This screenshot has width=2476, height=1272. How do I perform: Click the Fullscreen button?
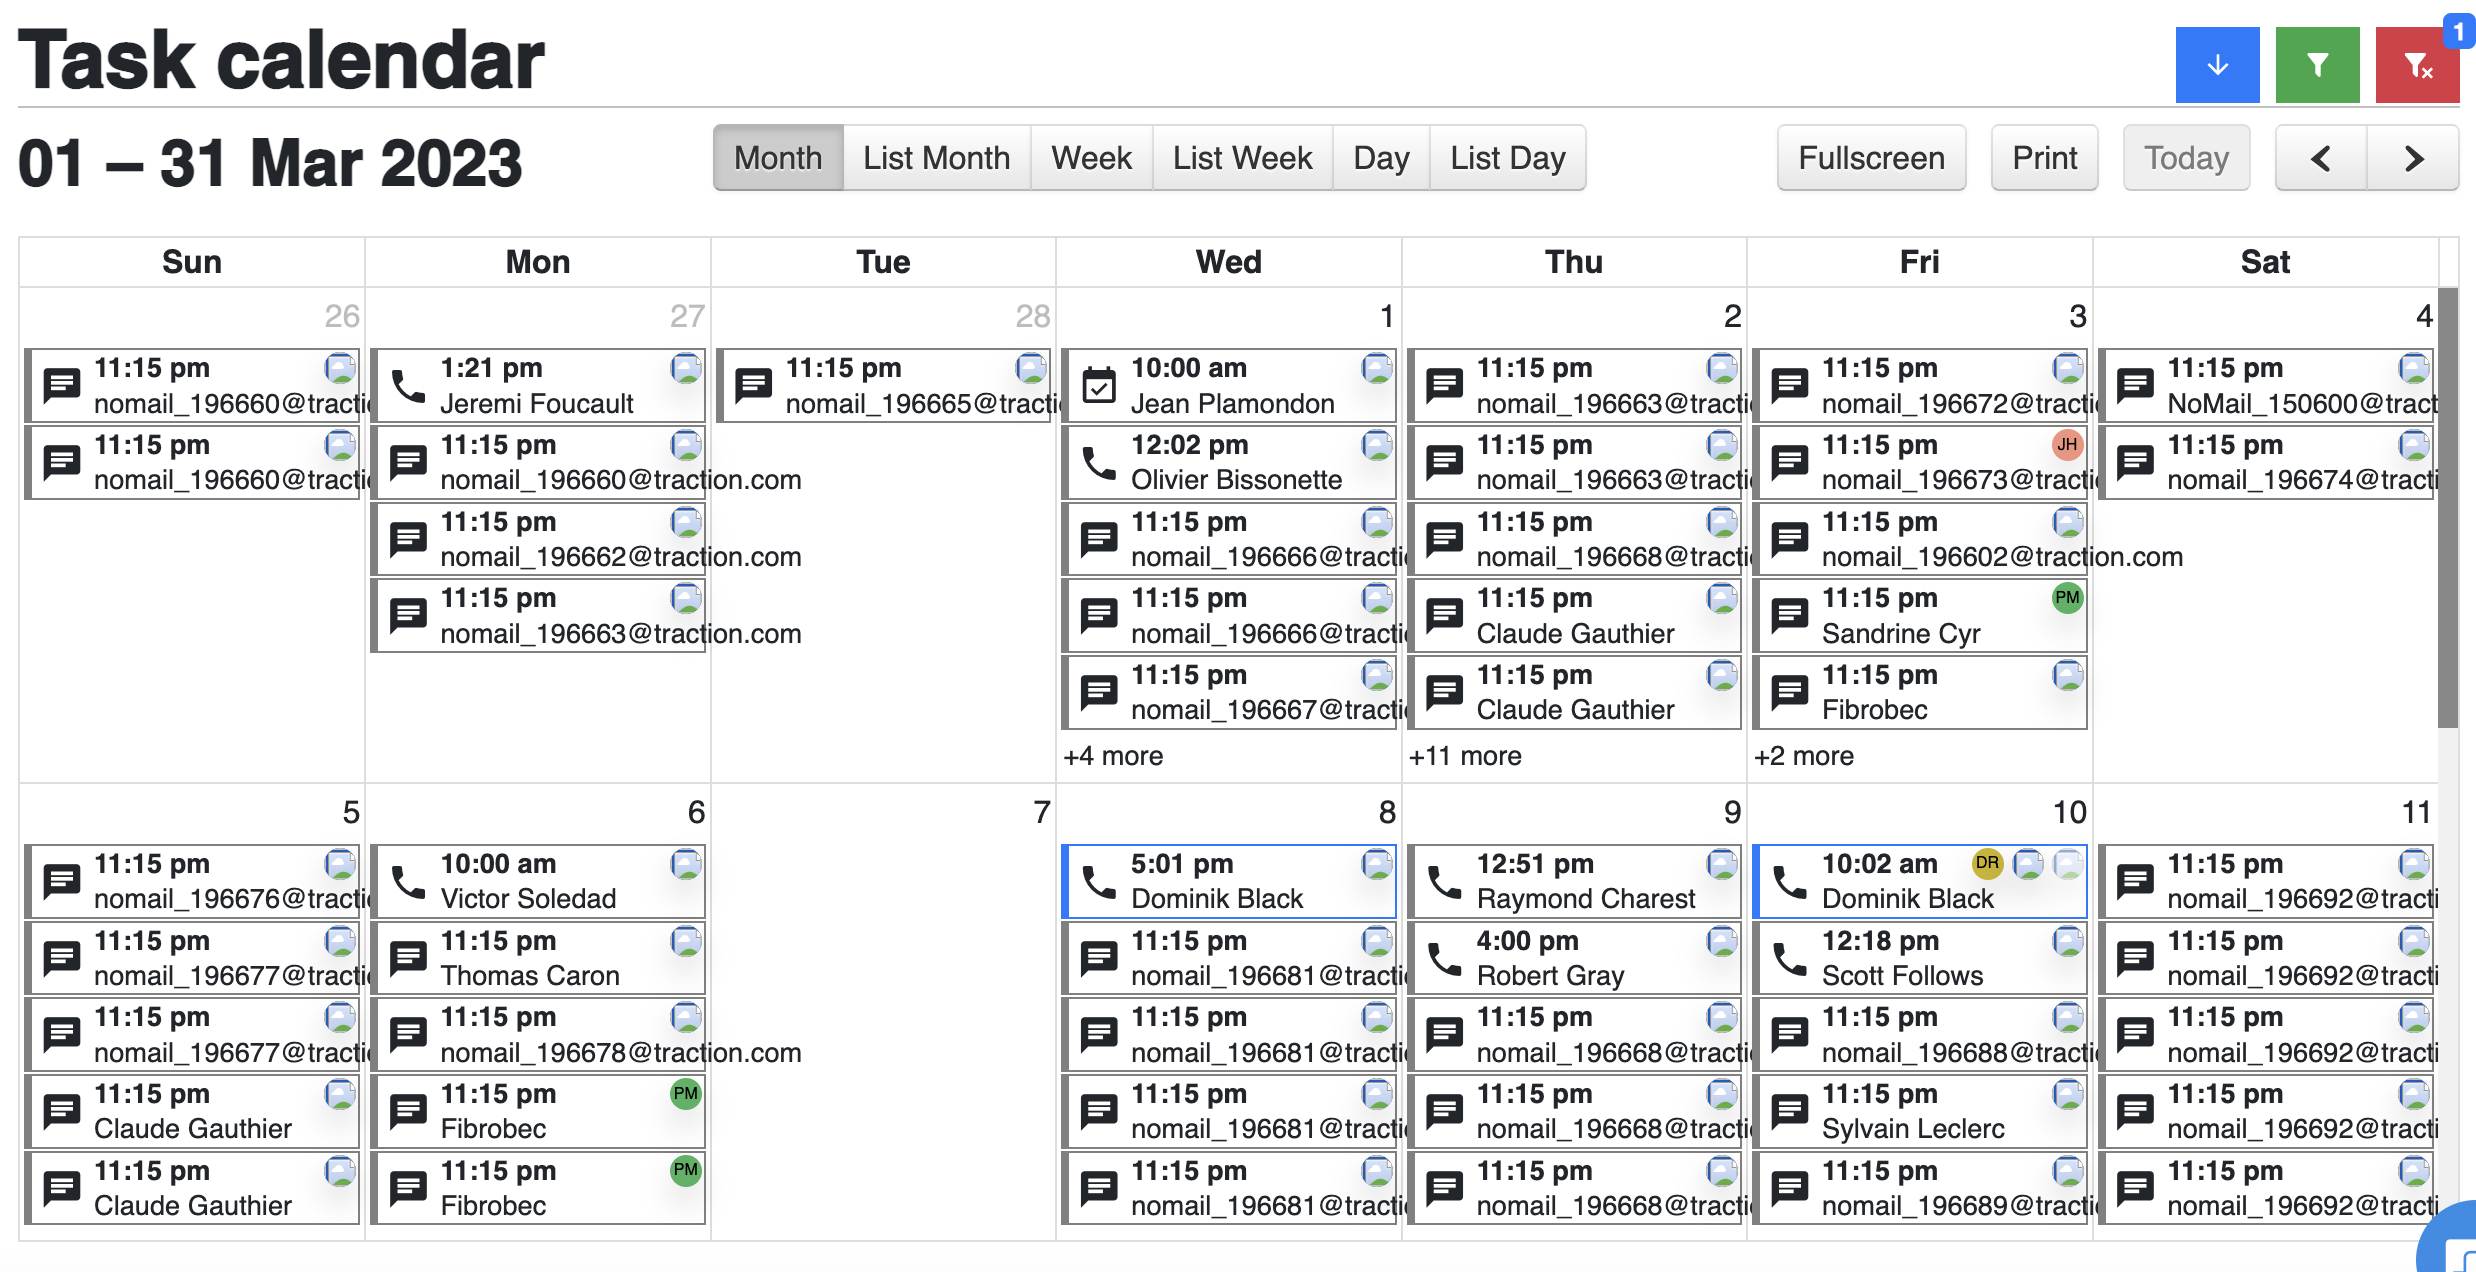pos(1870,158)
